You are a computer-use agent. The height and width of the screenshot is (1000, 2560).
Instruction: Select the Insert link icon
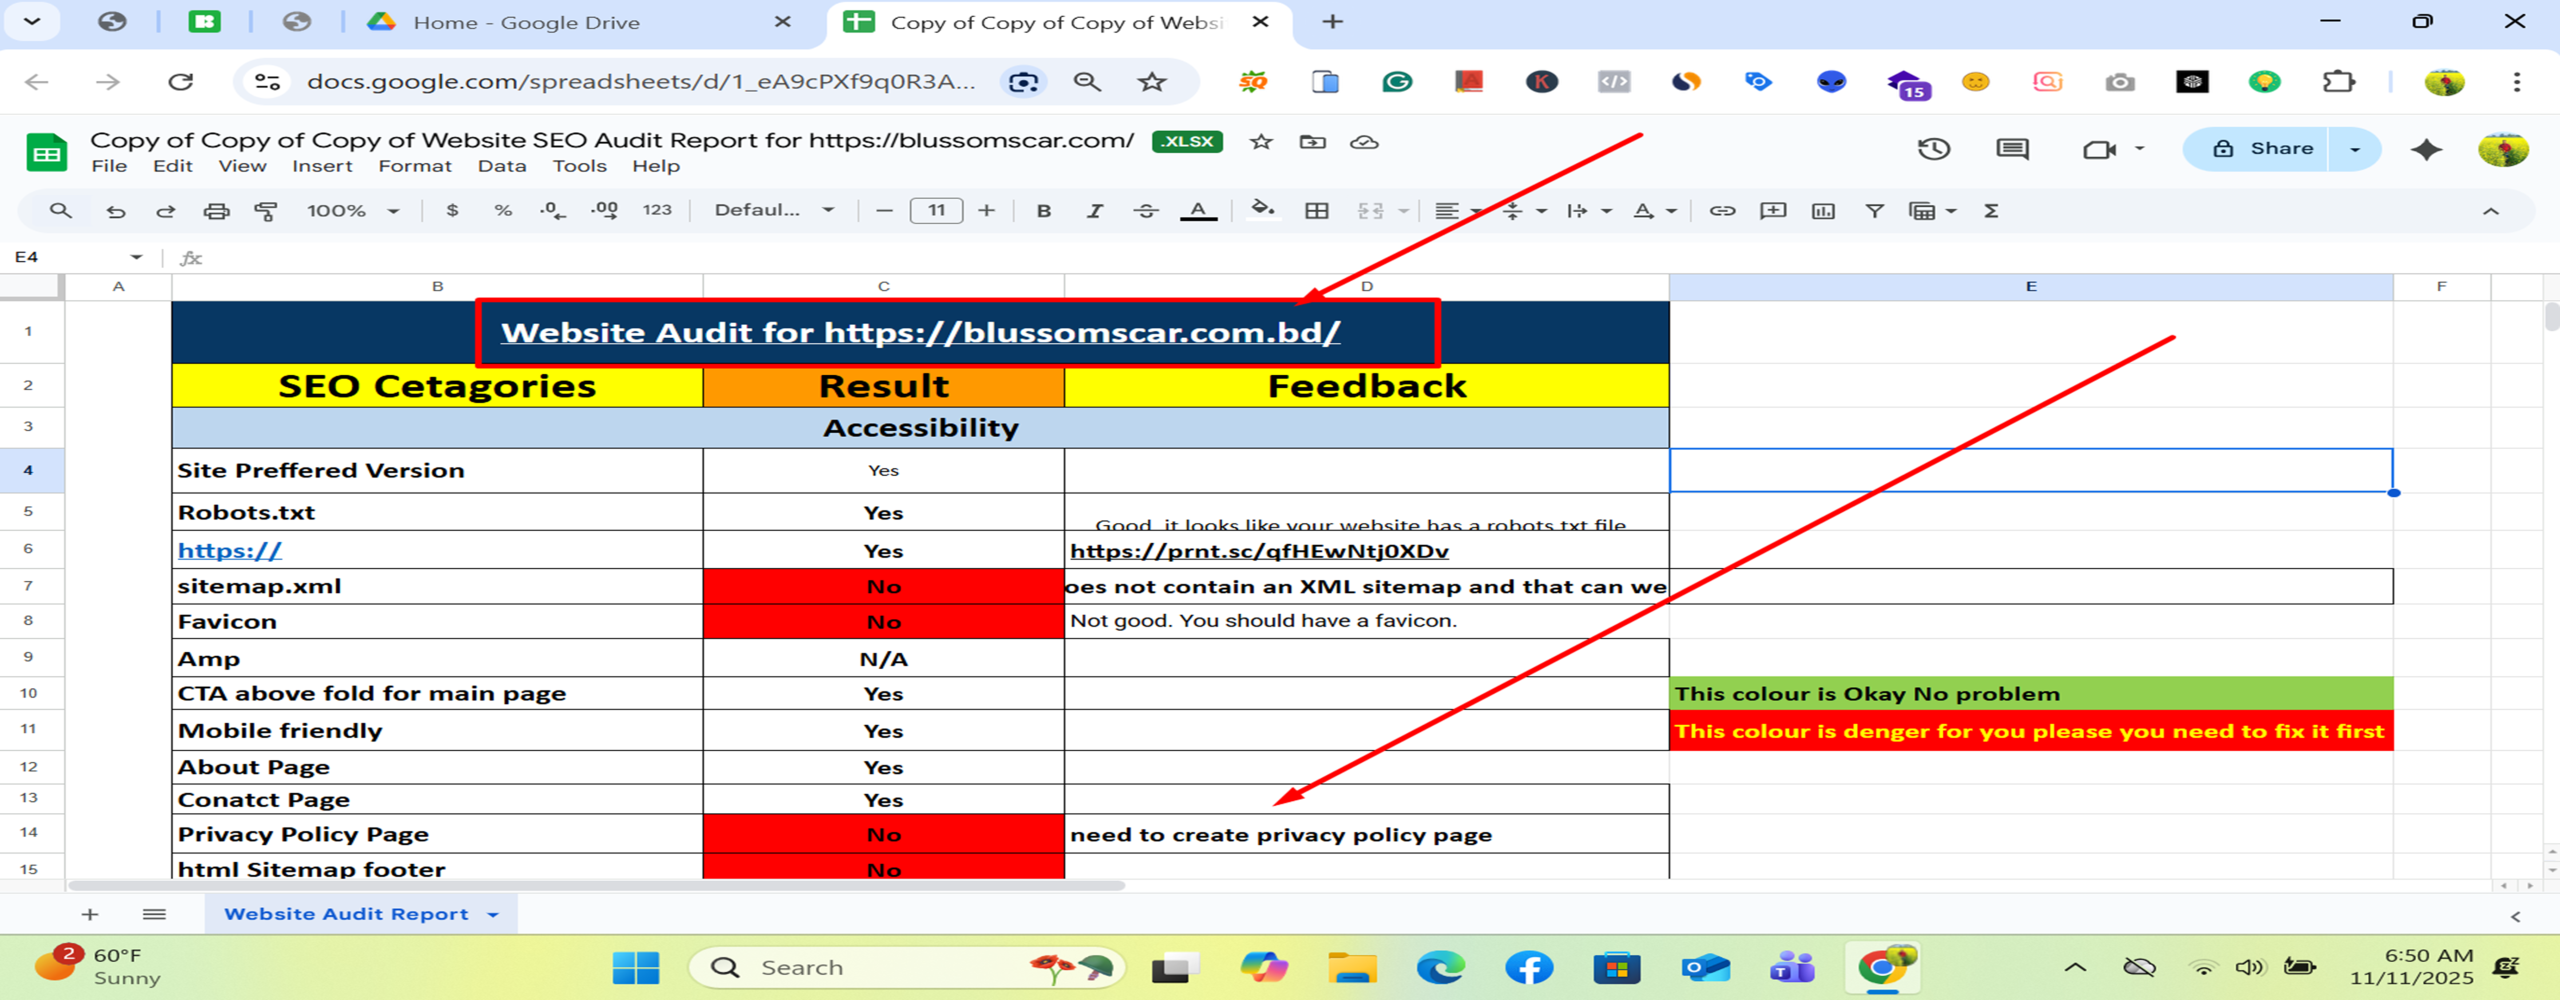(x=1722, y=211)
